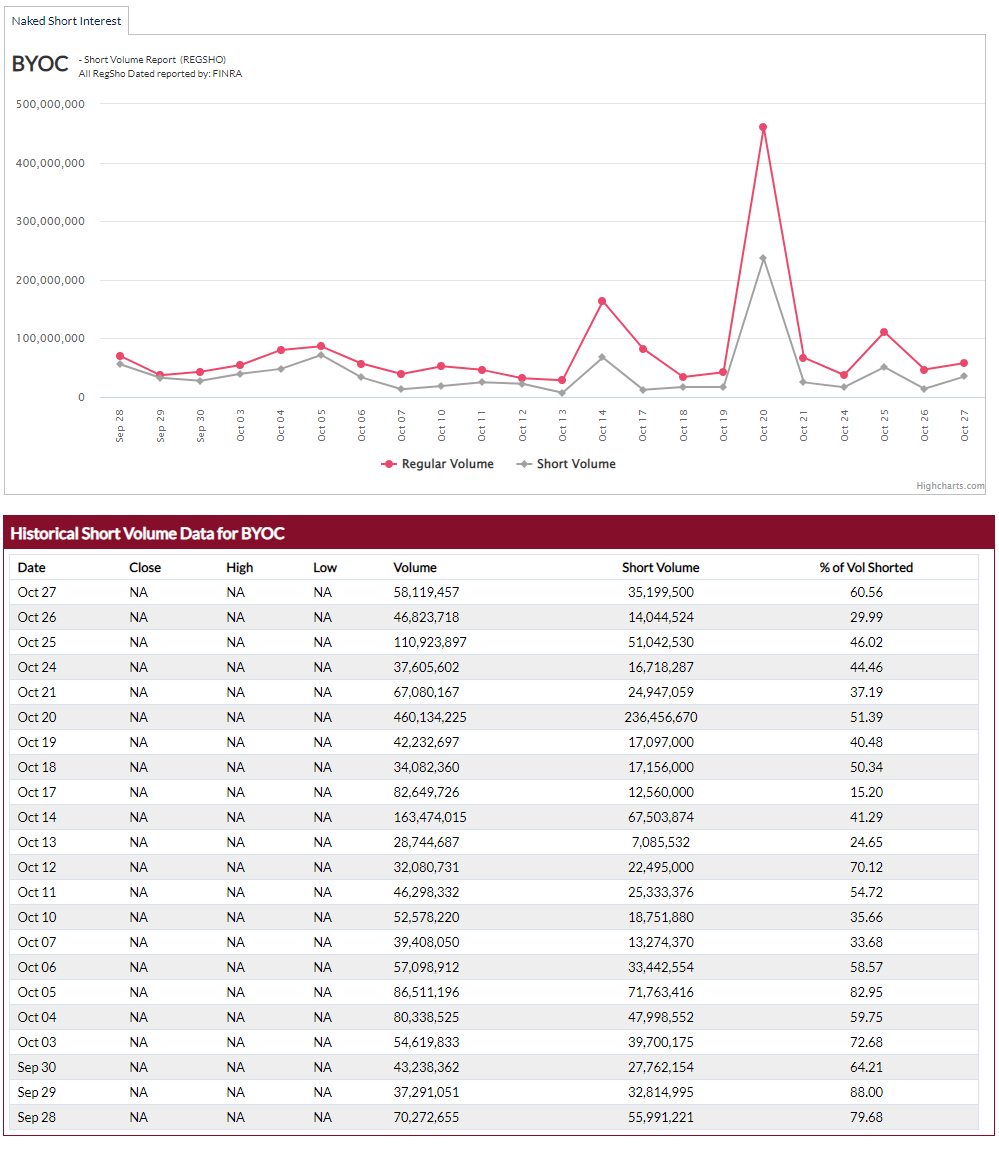Select volume value 58,119,457
This screenshot has width=999, height=1149.
(426, 592)
